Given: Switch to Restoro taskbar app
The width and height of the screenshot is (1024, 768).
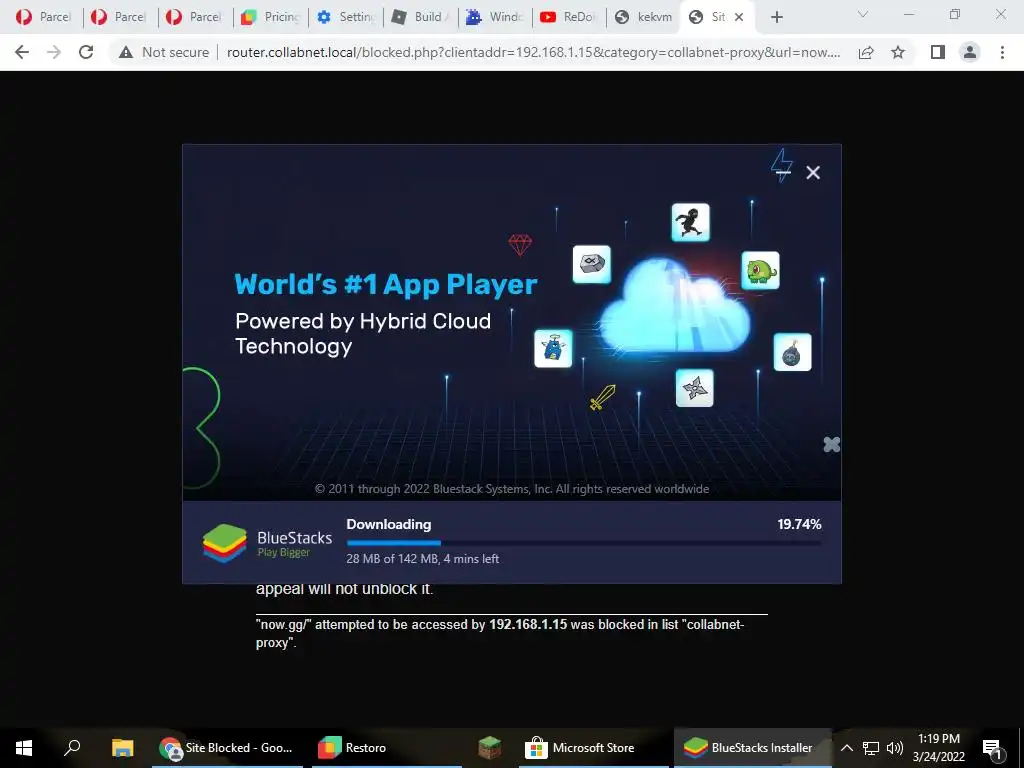Looking at the screenshot, I should pos(387,748).
